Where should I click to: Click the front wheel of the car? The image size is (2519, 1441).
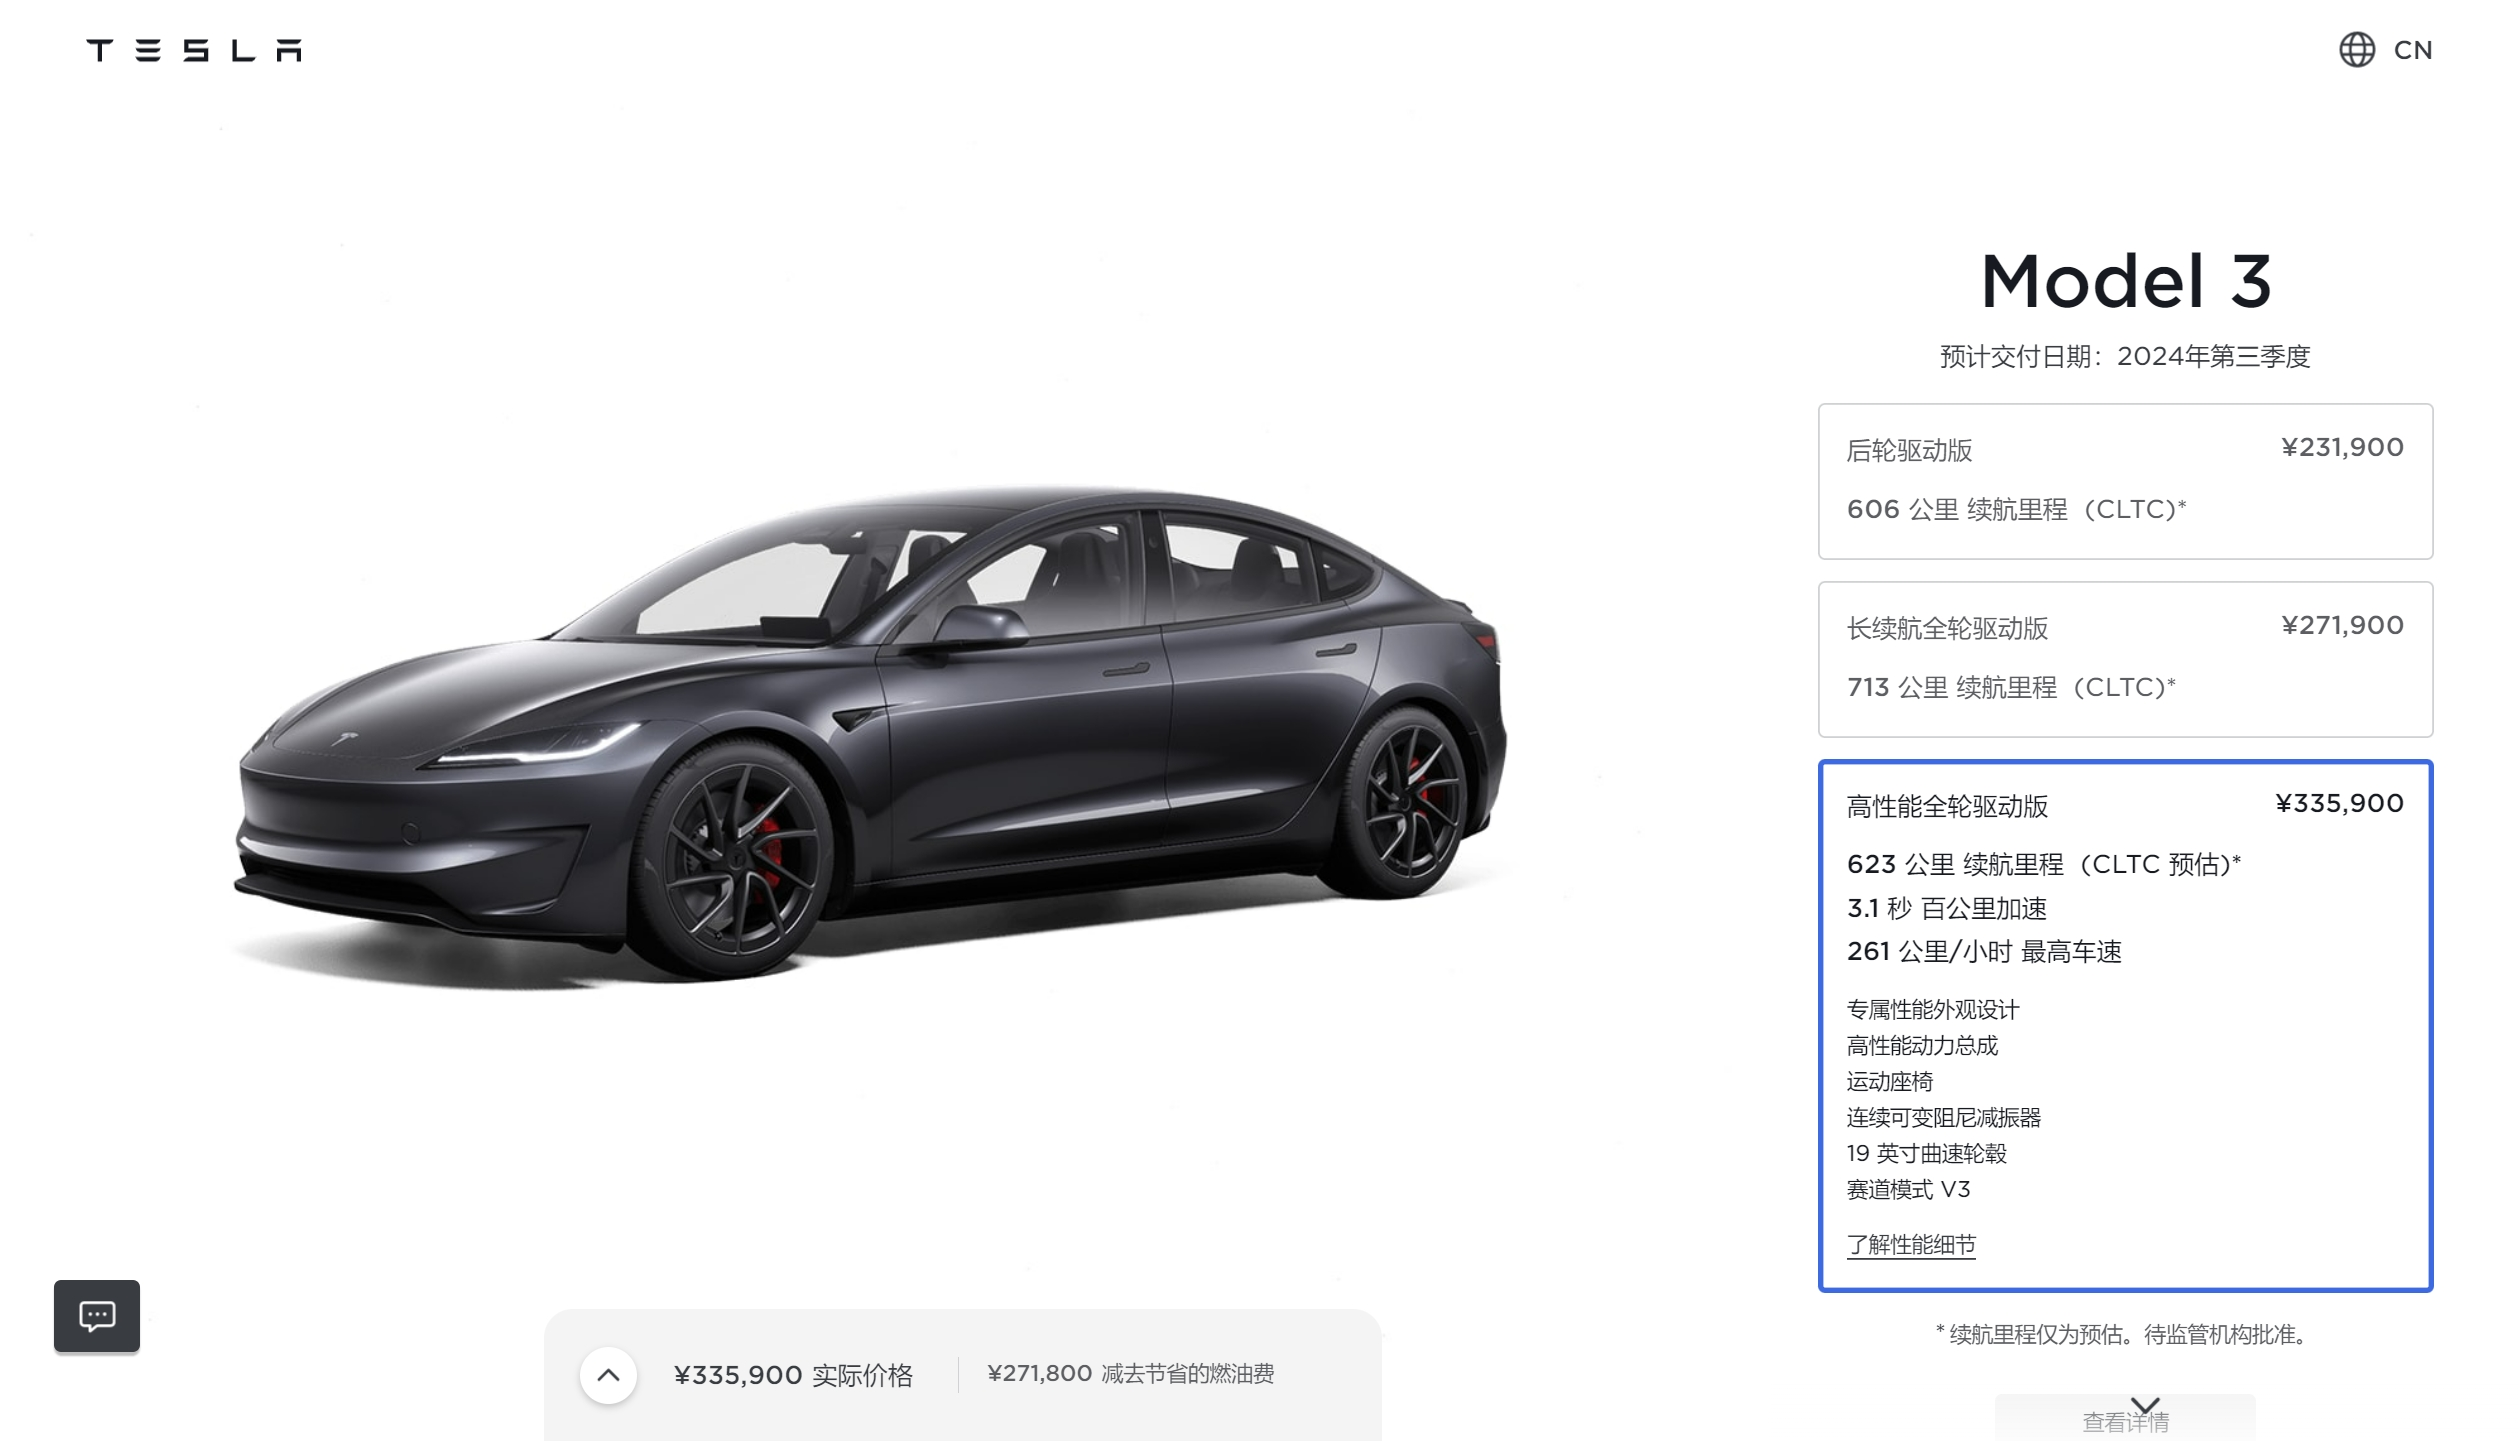click(x=735, y=860)
